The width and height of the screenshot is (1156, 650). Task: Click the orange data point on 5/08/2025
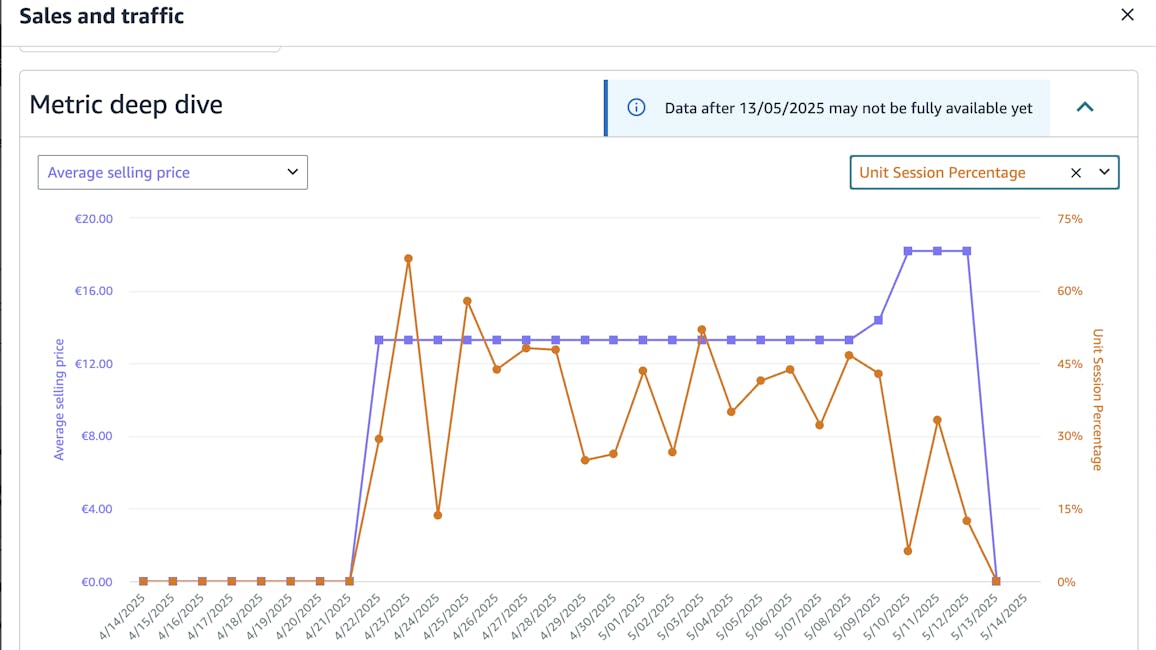(x=849, y=355)
